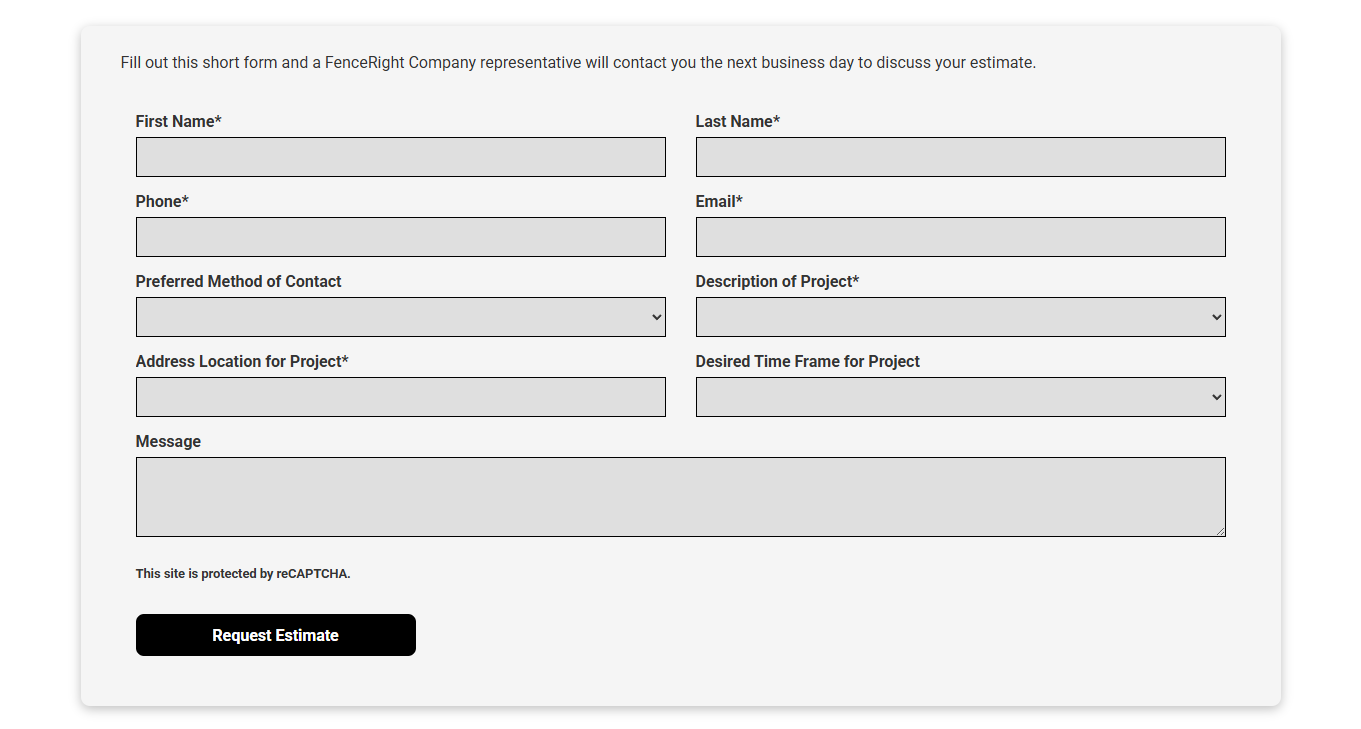Image resolution: width=1361 pixels, height=729 pixels.
Task: Select the Phone number field
Action: 400,237
